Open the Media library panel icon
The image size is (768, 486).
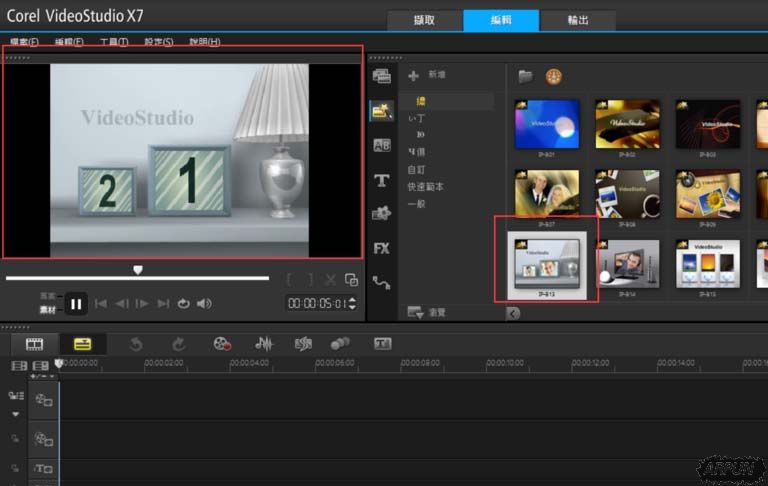[x=381, y=76]
